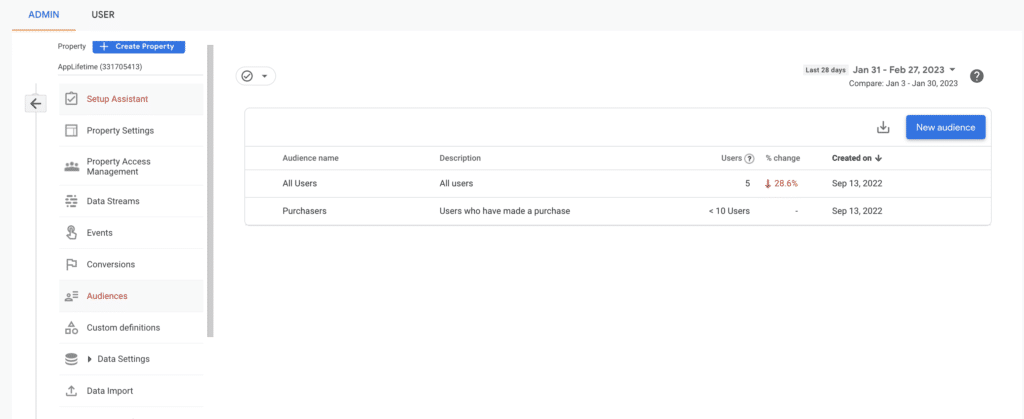This screenshot has width=1024, height=419.
Task: Open the checkmark filter status dropdown
Action: pos(255,76)
